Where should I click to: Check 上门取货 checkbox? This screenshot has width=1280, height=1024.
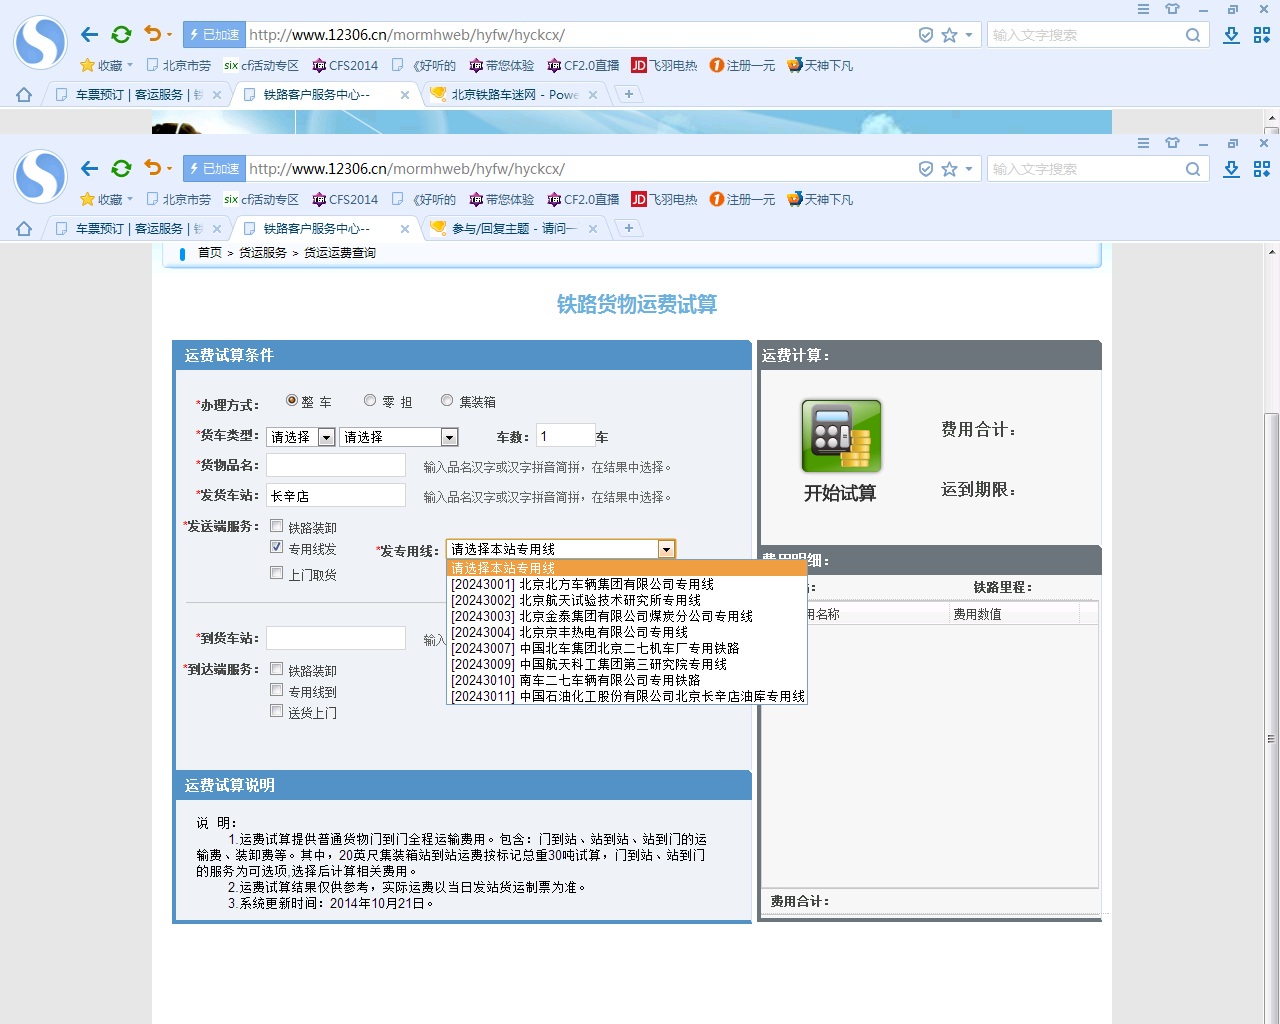click(277, 573)
